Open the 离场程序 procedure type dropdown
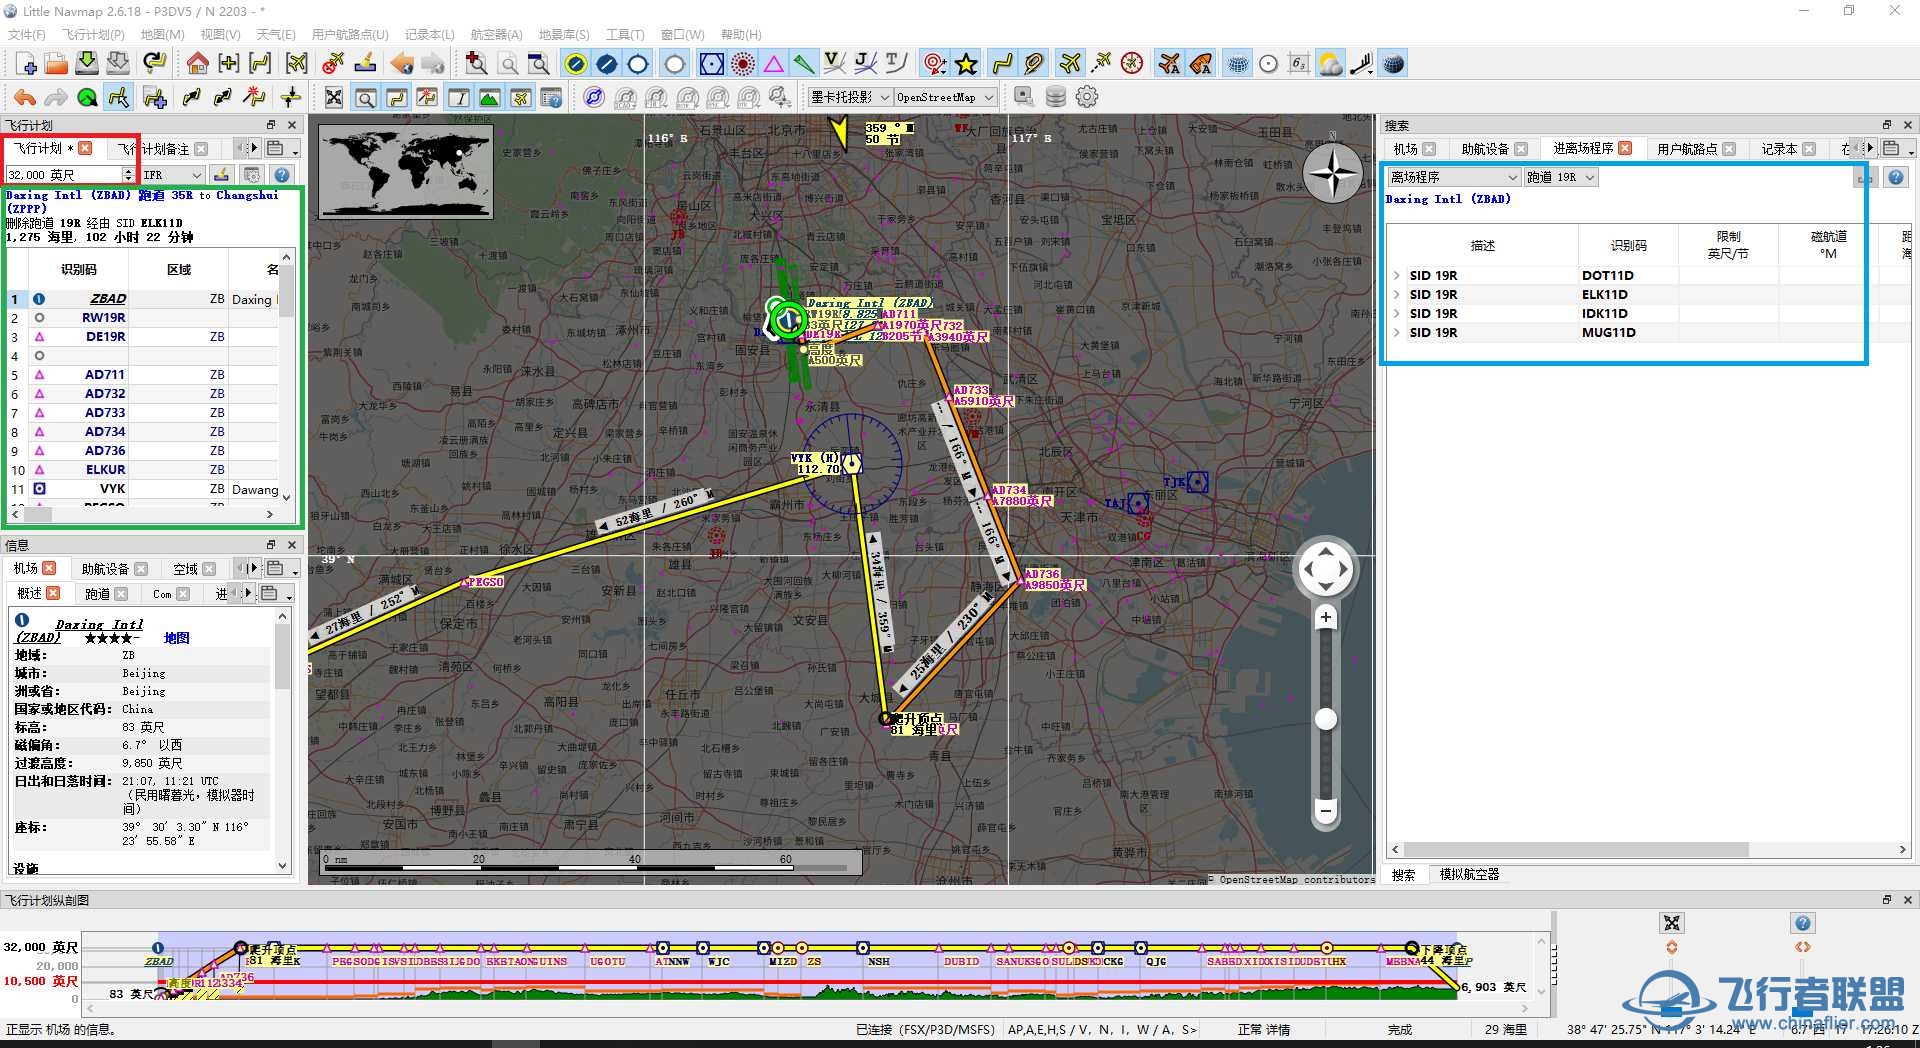 click(1454, 177)
